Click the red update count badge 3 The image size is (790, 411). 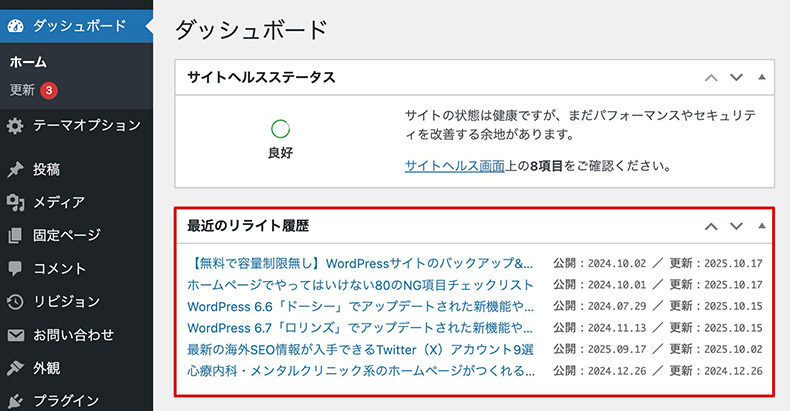pos(49,90)
